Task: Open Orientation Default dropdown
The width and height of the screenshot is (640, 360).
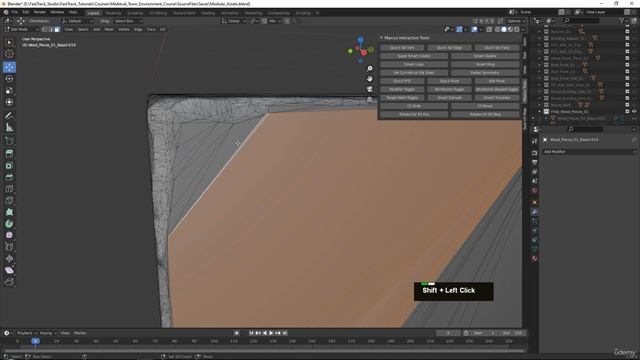Action: pos(77,21)
